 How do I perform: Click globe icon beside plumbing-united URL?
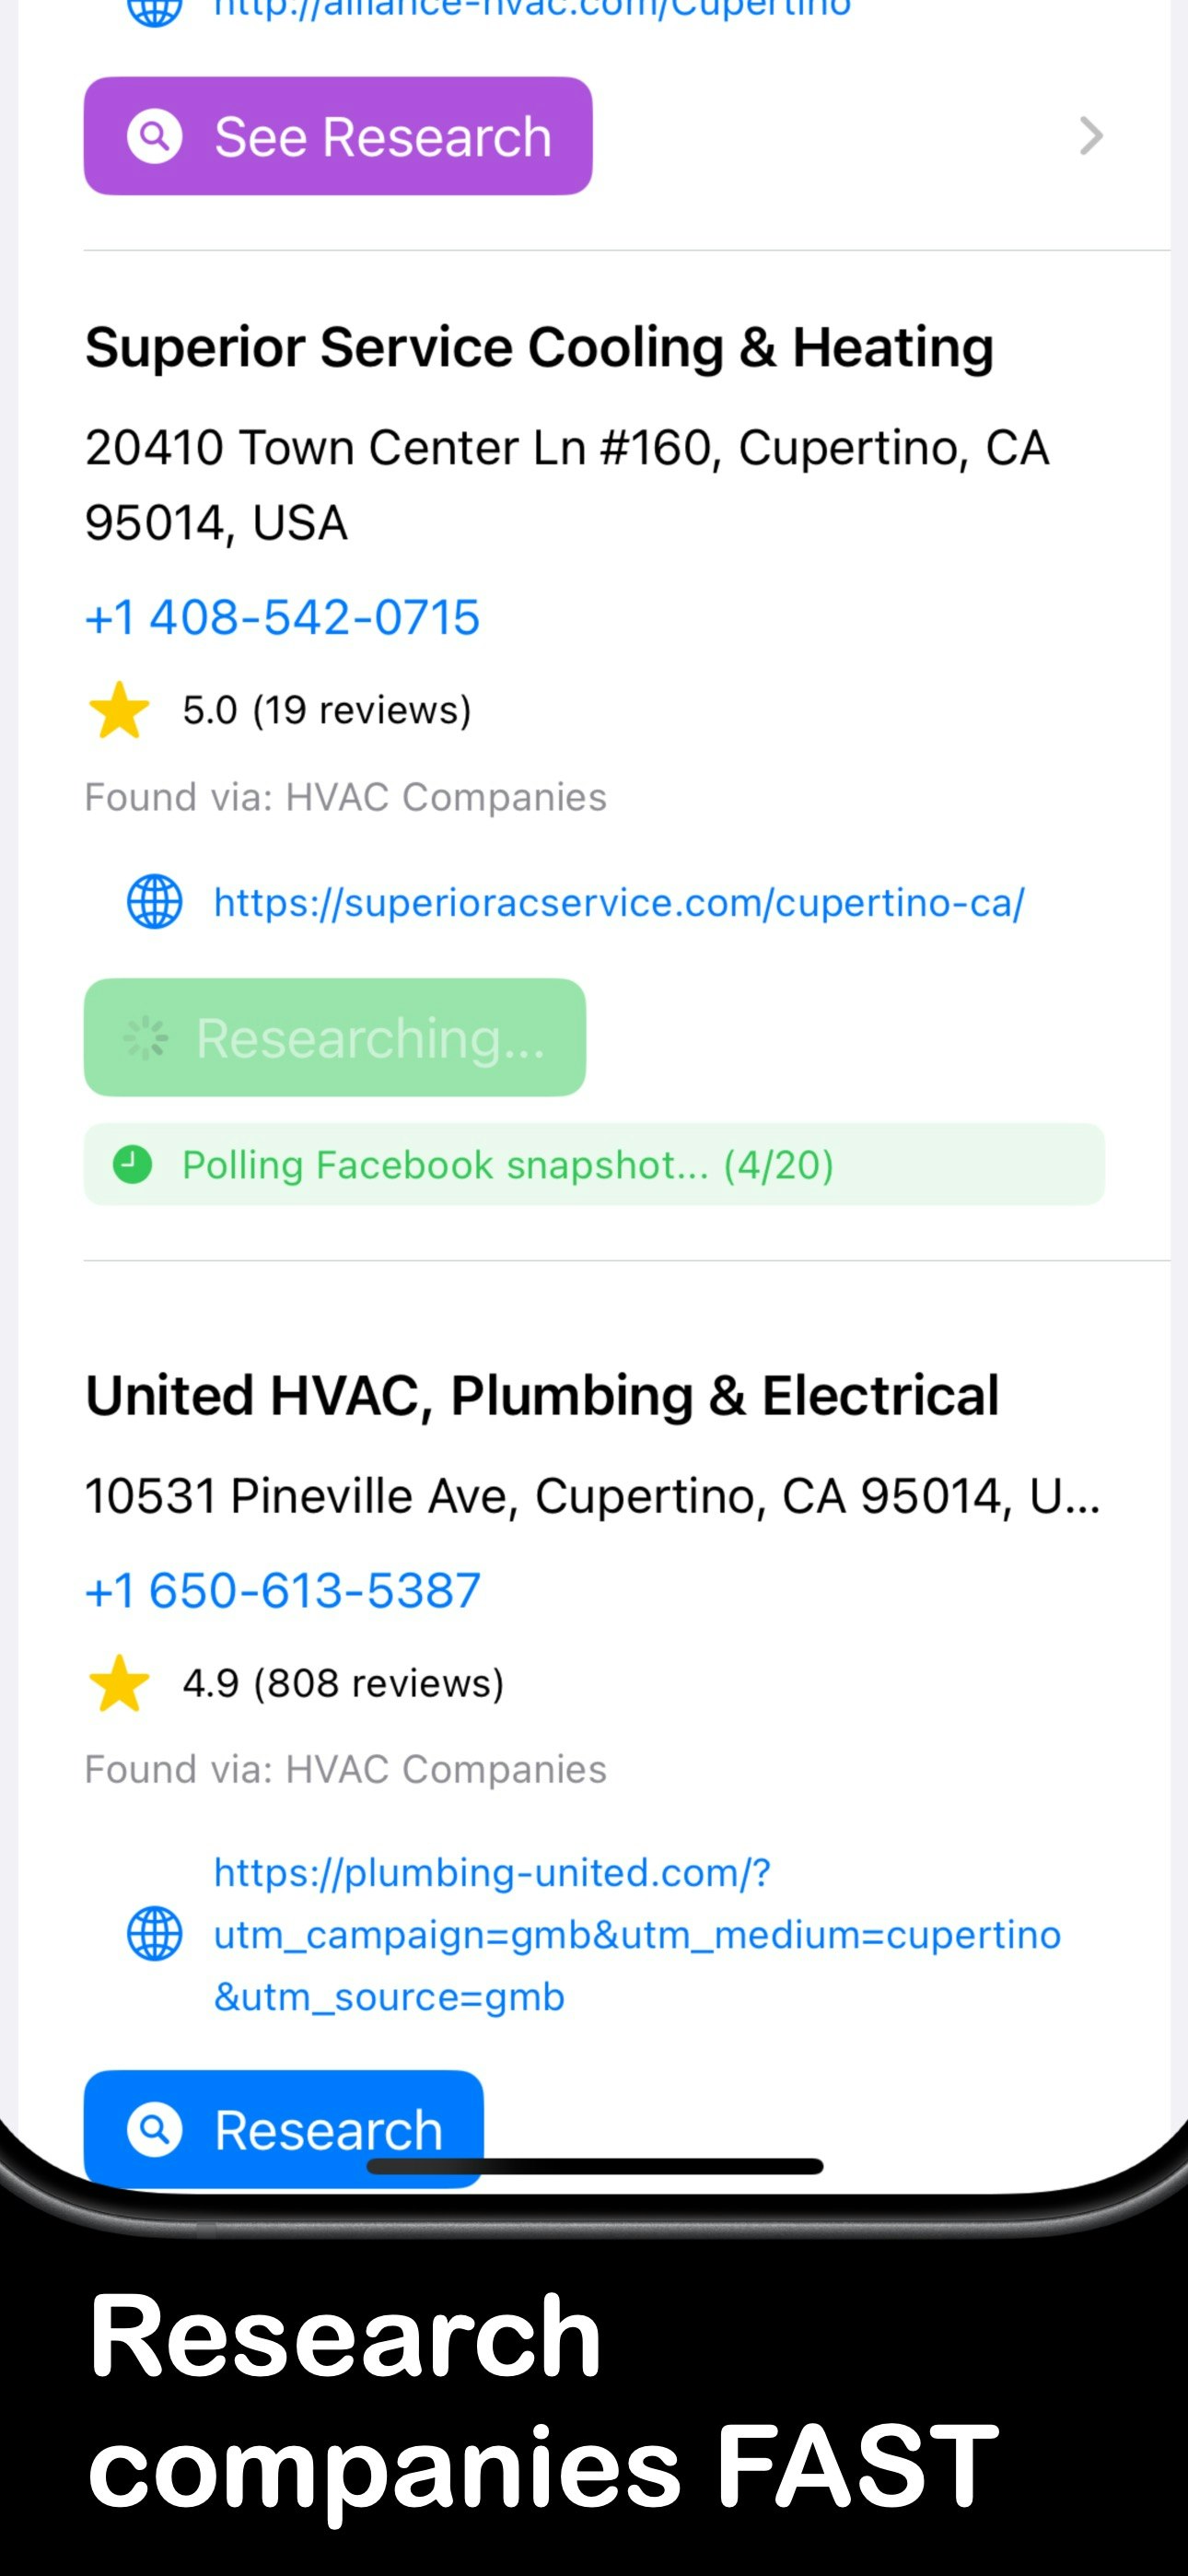pyautogui.click(x=154, y=1933)
